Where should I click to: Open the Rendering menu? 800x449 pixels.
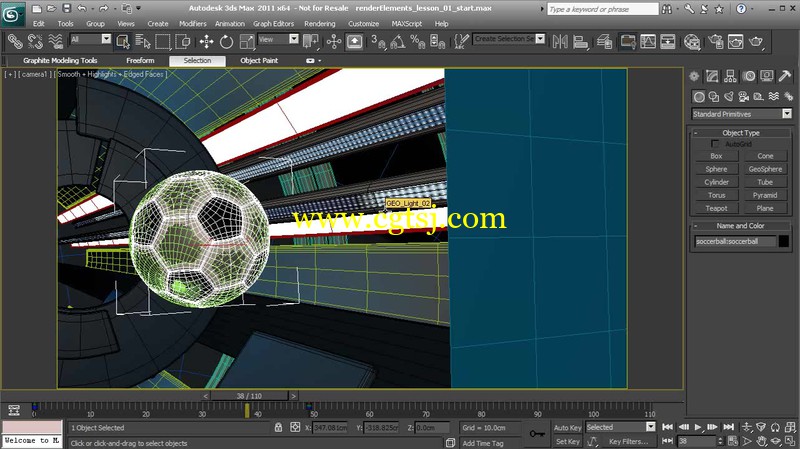point(319,23)
